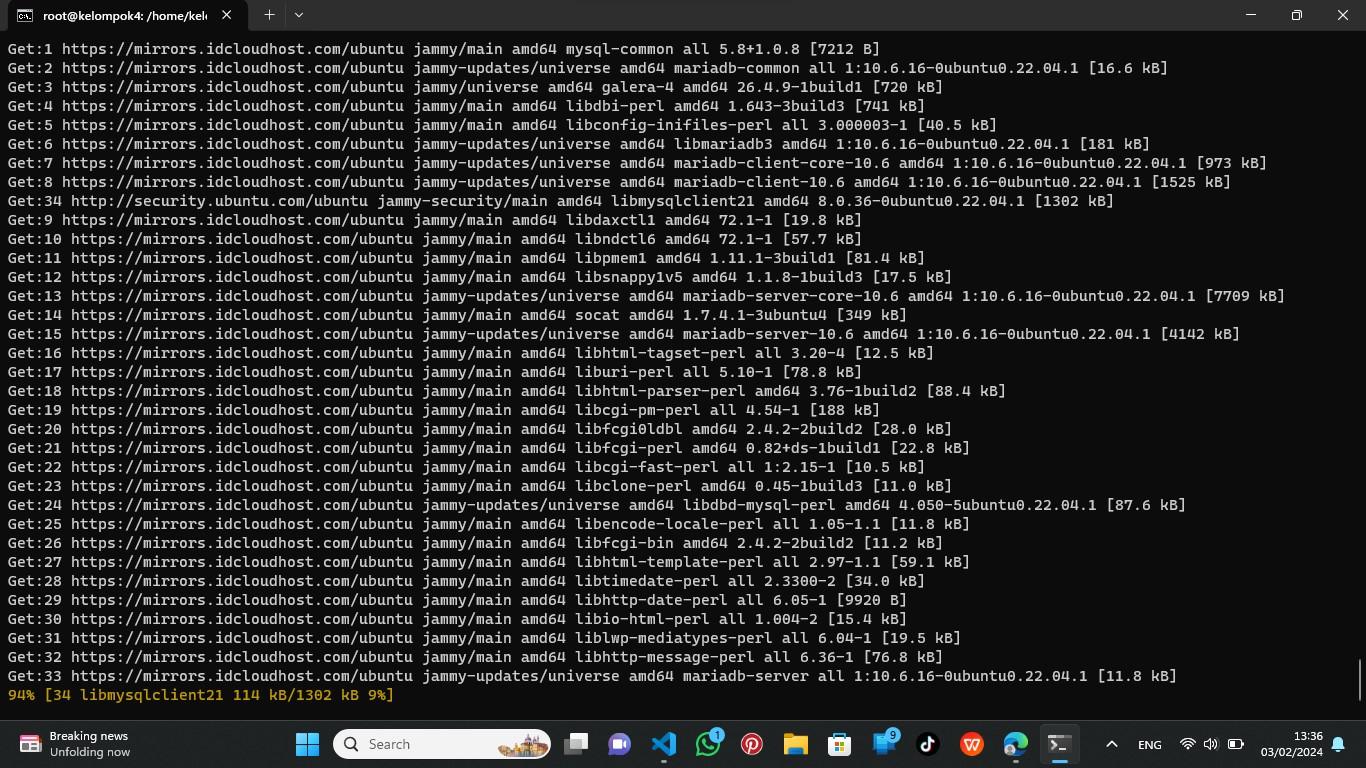Image resolution: width=1366 pixels, height=768 pixels.
Task: Click the Get:11 libpmem1 line
Action: point(466,258)
